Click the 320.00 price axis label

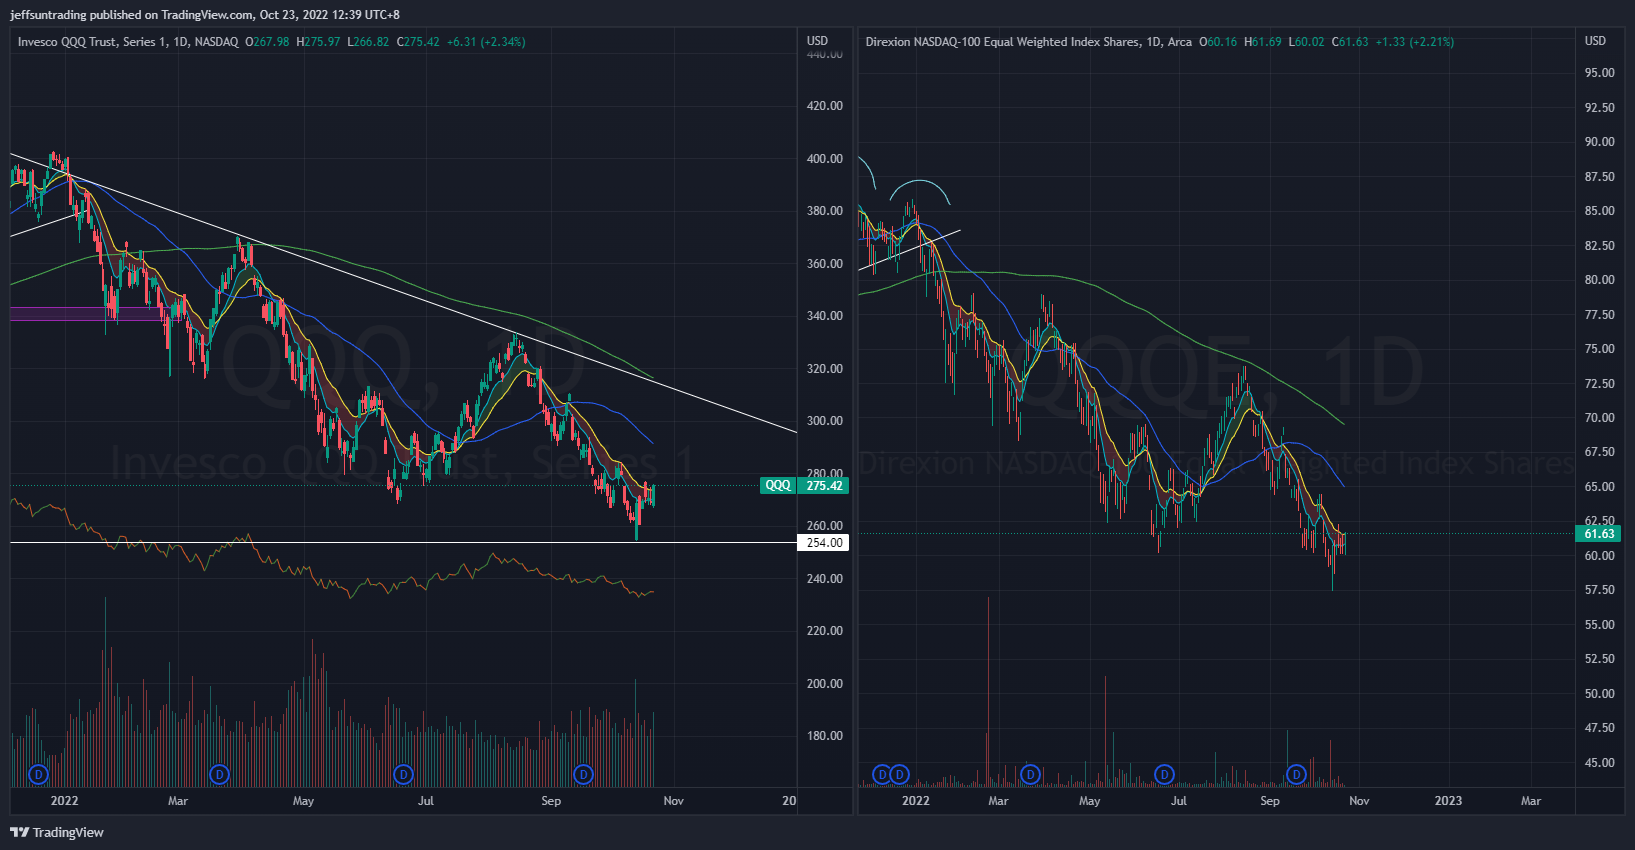(x=825, y=369)
